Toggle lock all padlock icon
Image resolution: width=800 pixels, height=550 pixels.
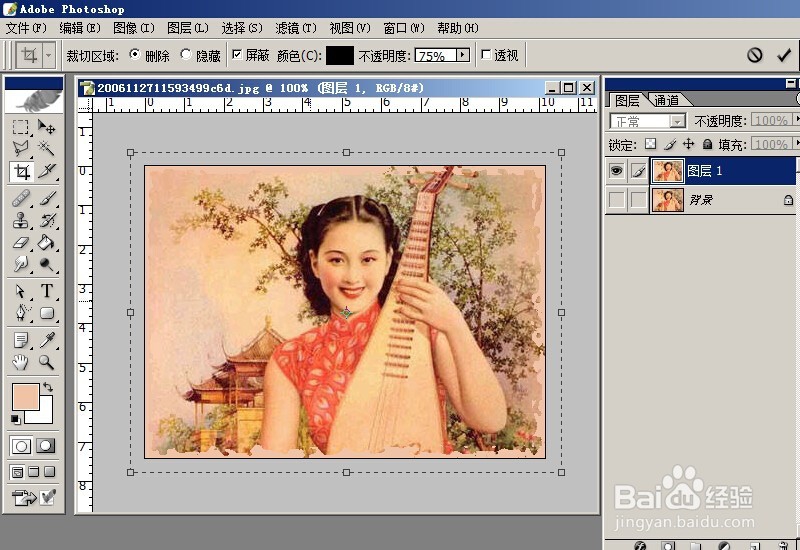tap(707, 144)
